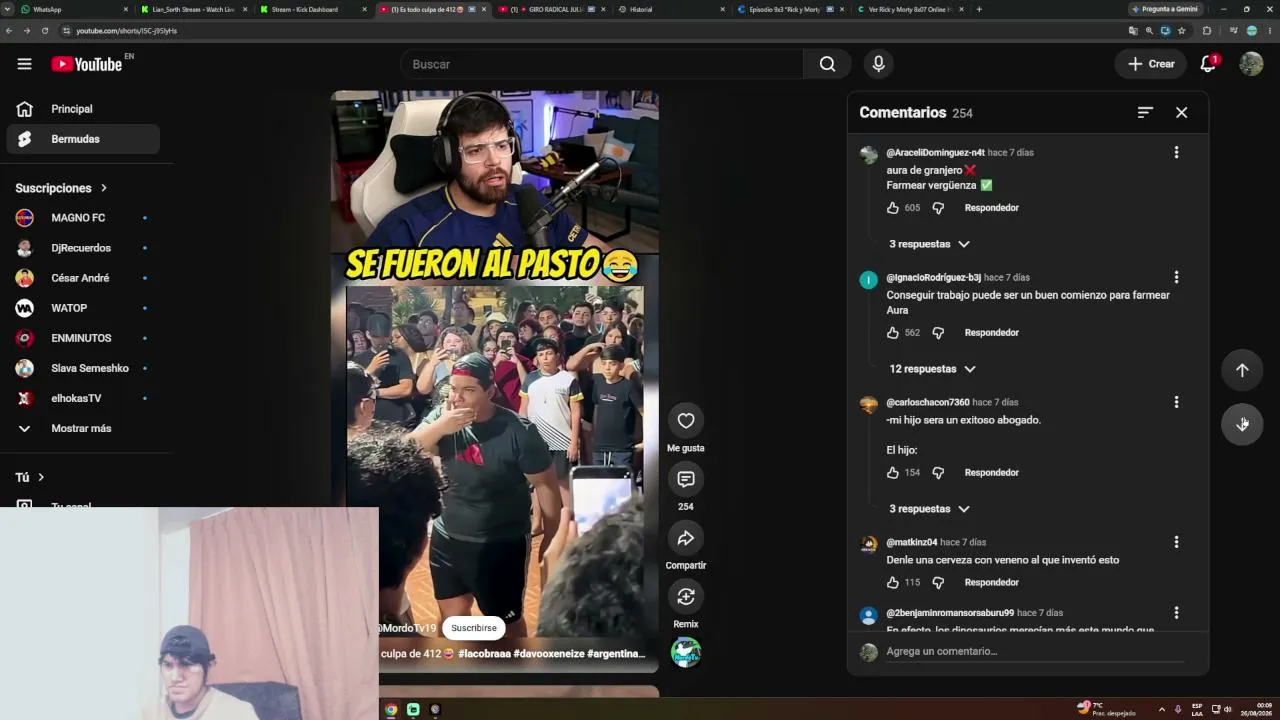The image size is (1280, 720).
Task: Show hidden system tray icons
Action: pyautogui.click(x=1161, y=709)
